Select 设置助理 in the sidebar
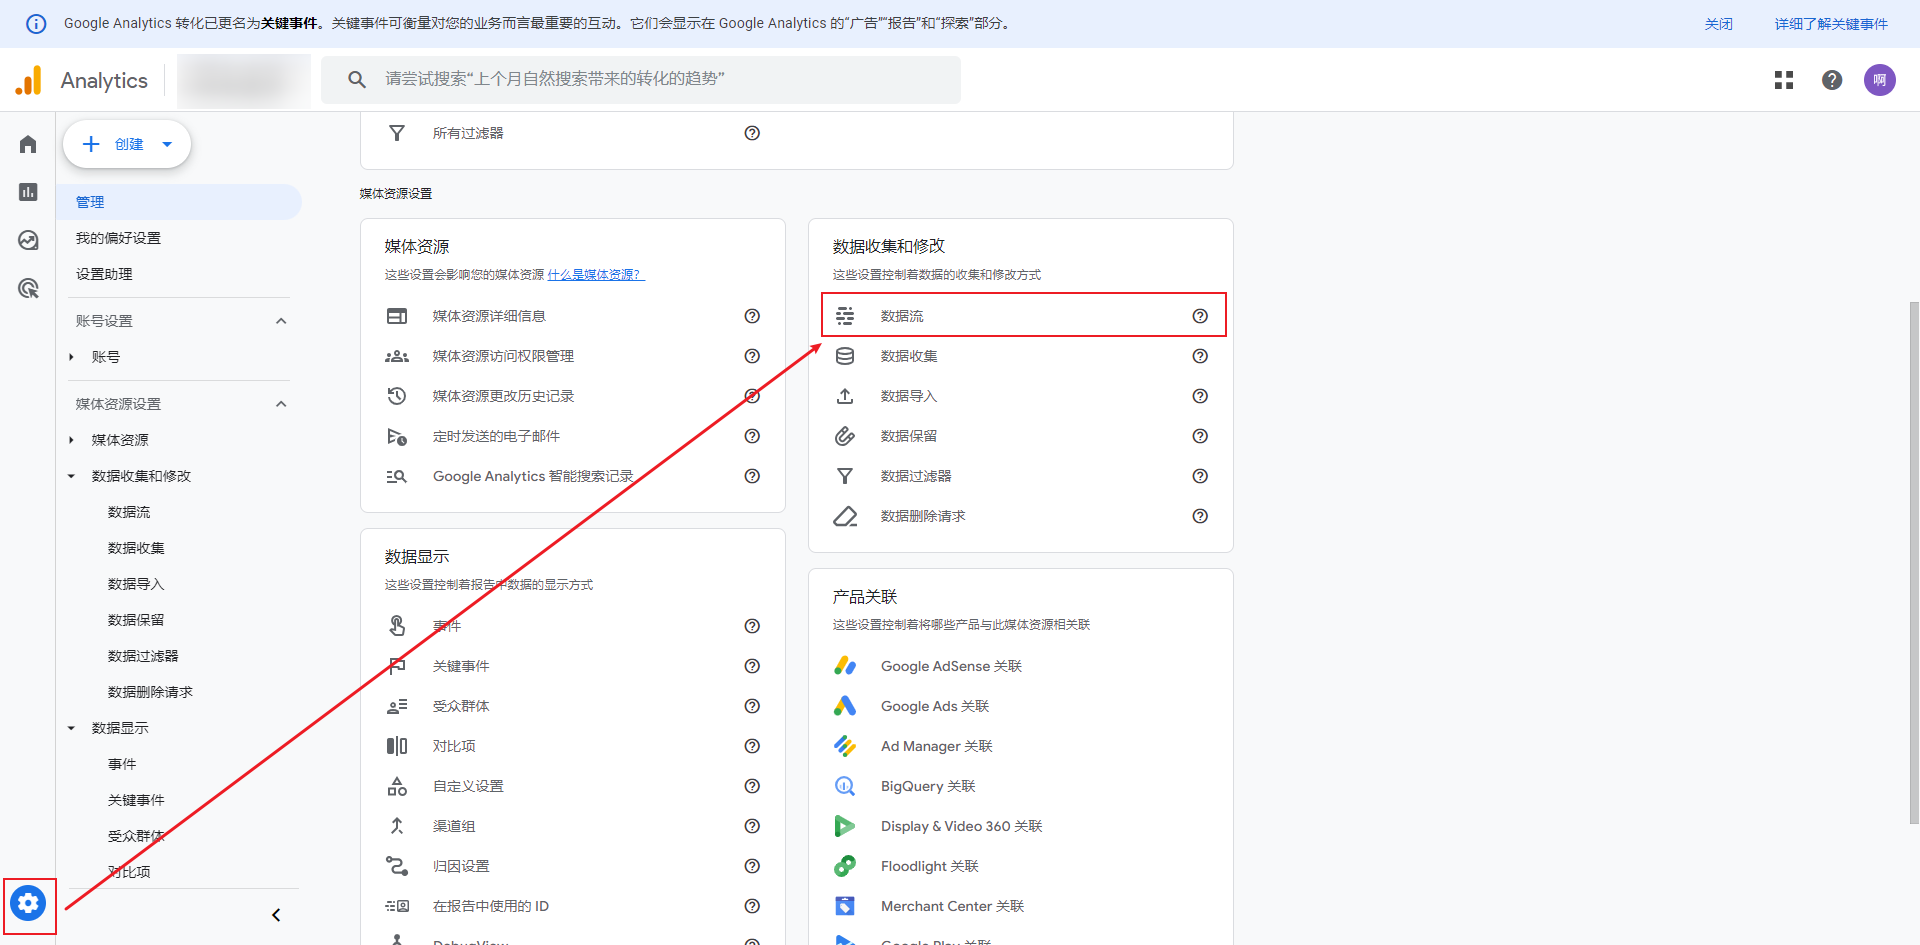Viewport: 1920px width, 945px height. click(104, 274)
